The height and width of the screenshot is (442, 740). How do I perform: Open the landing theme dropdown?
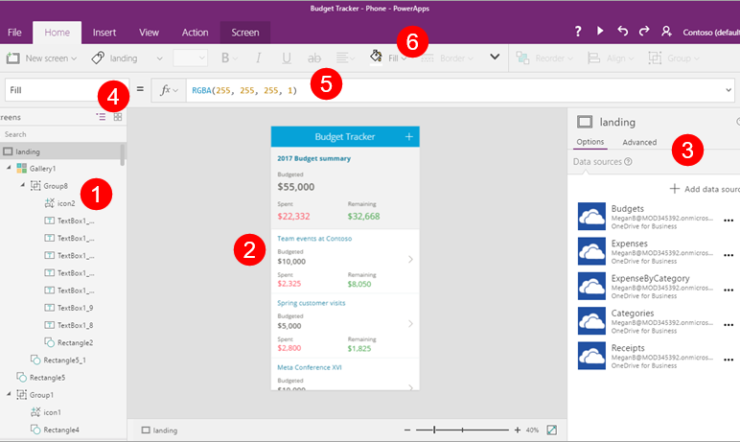[x=127, y=58]
